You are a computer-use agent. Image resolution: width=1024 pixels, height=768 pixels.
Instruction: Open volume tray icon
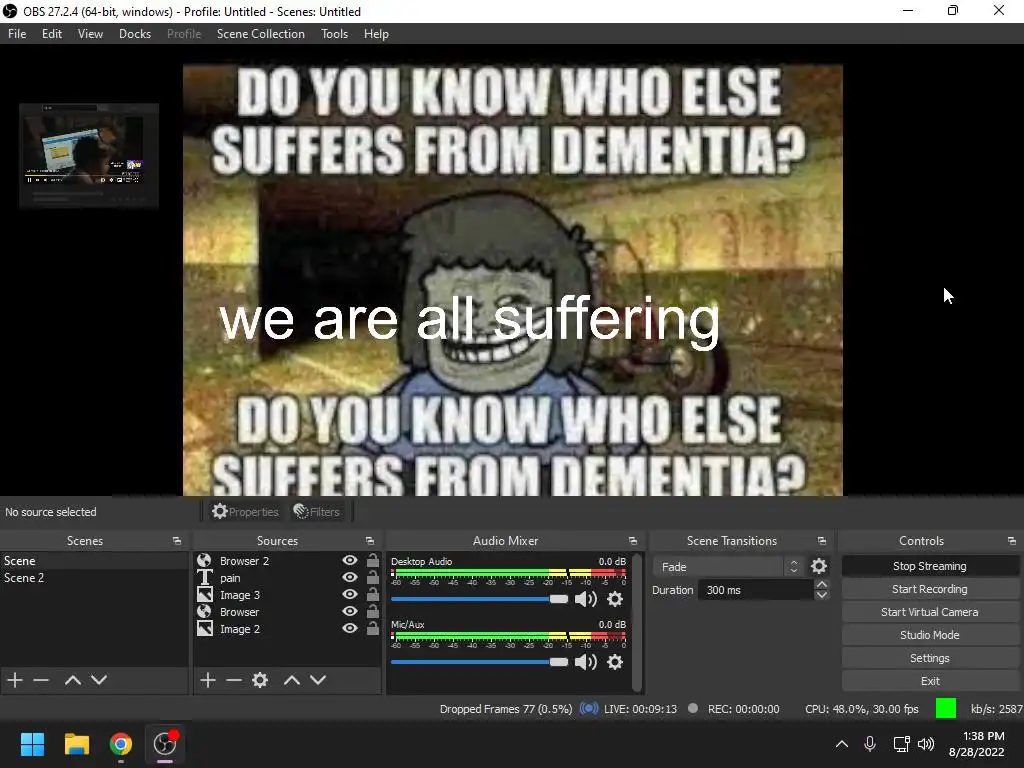(926, 744)
